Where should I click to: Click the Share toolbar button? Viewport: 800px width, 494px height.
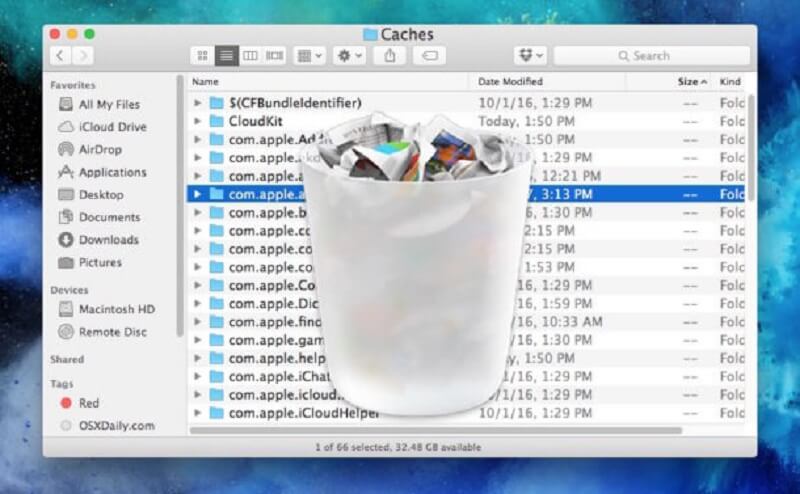coord(389,56)
